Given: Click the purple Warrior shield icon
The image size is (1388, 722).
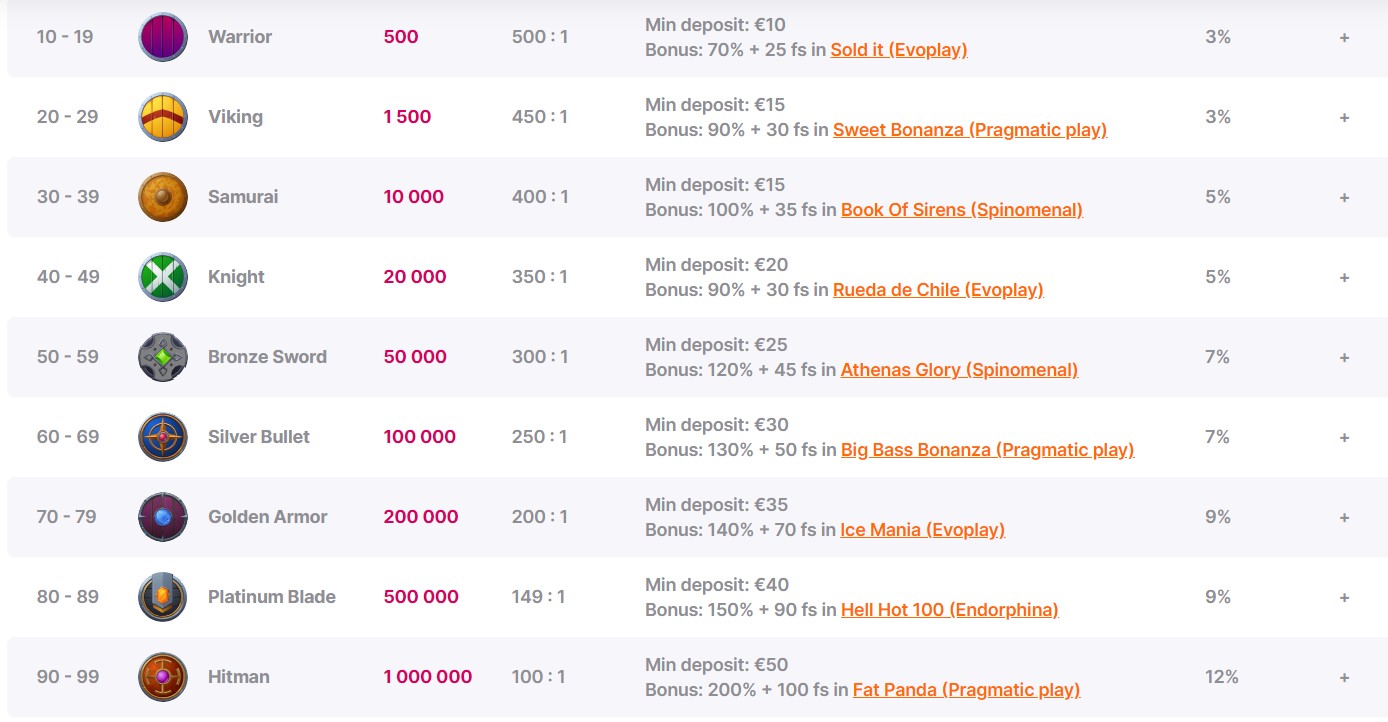Looking at the screenshot, I should pos(163,37).
